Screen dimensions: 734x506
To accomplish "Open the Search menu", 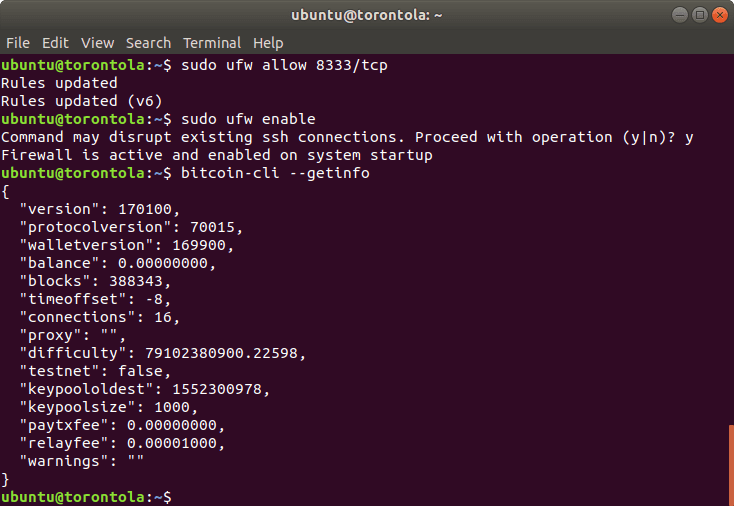I will [148, 43].
